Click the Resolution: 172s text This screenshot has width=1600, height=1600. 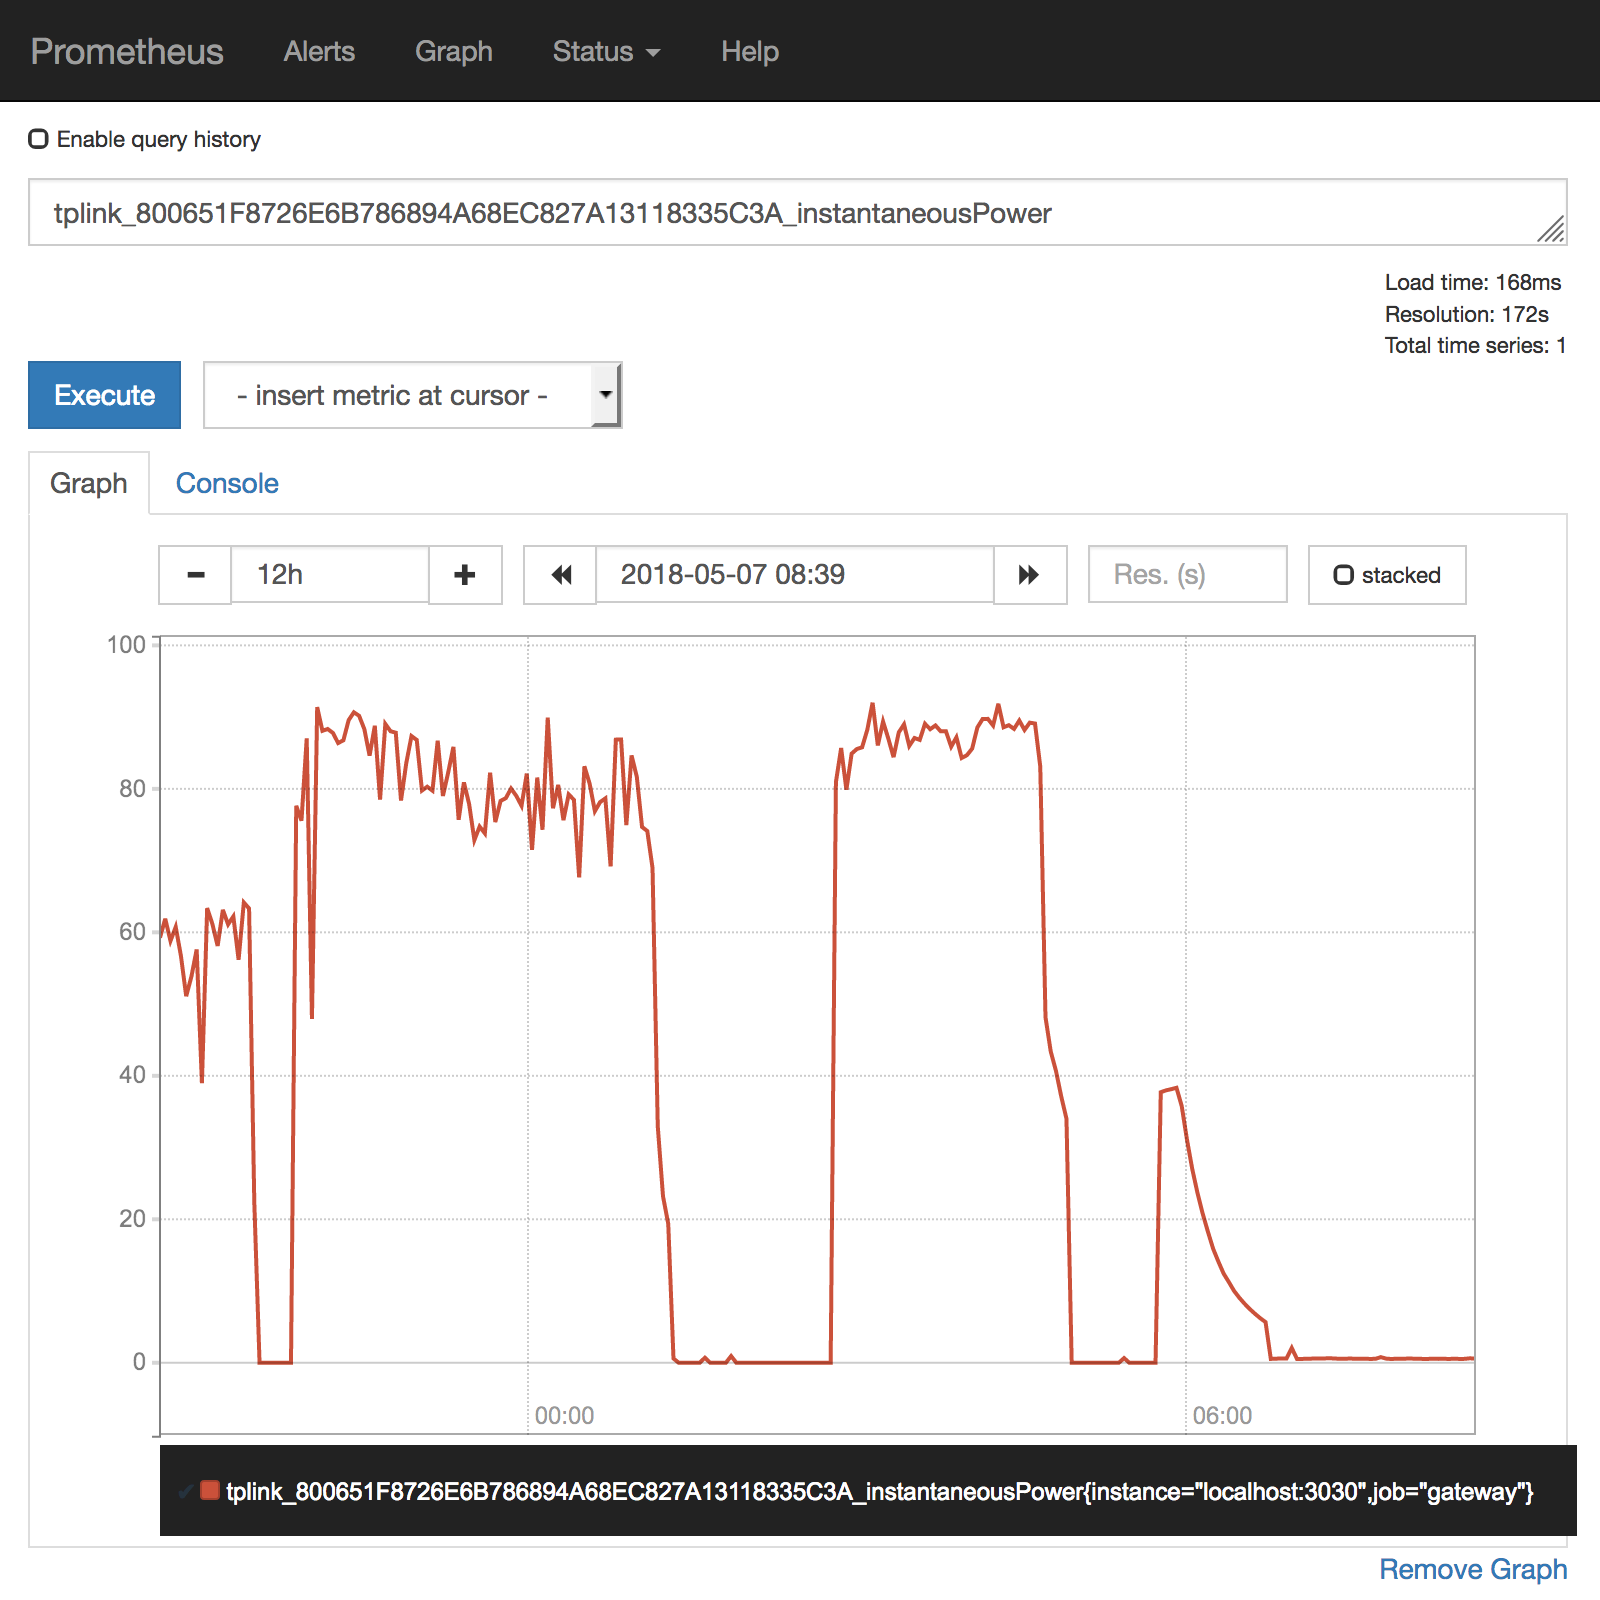click(1467, 314)
